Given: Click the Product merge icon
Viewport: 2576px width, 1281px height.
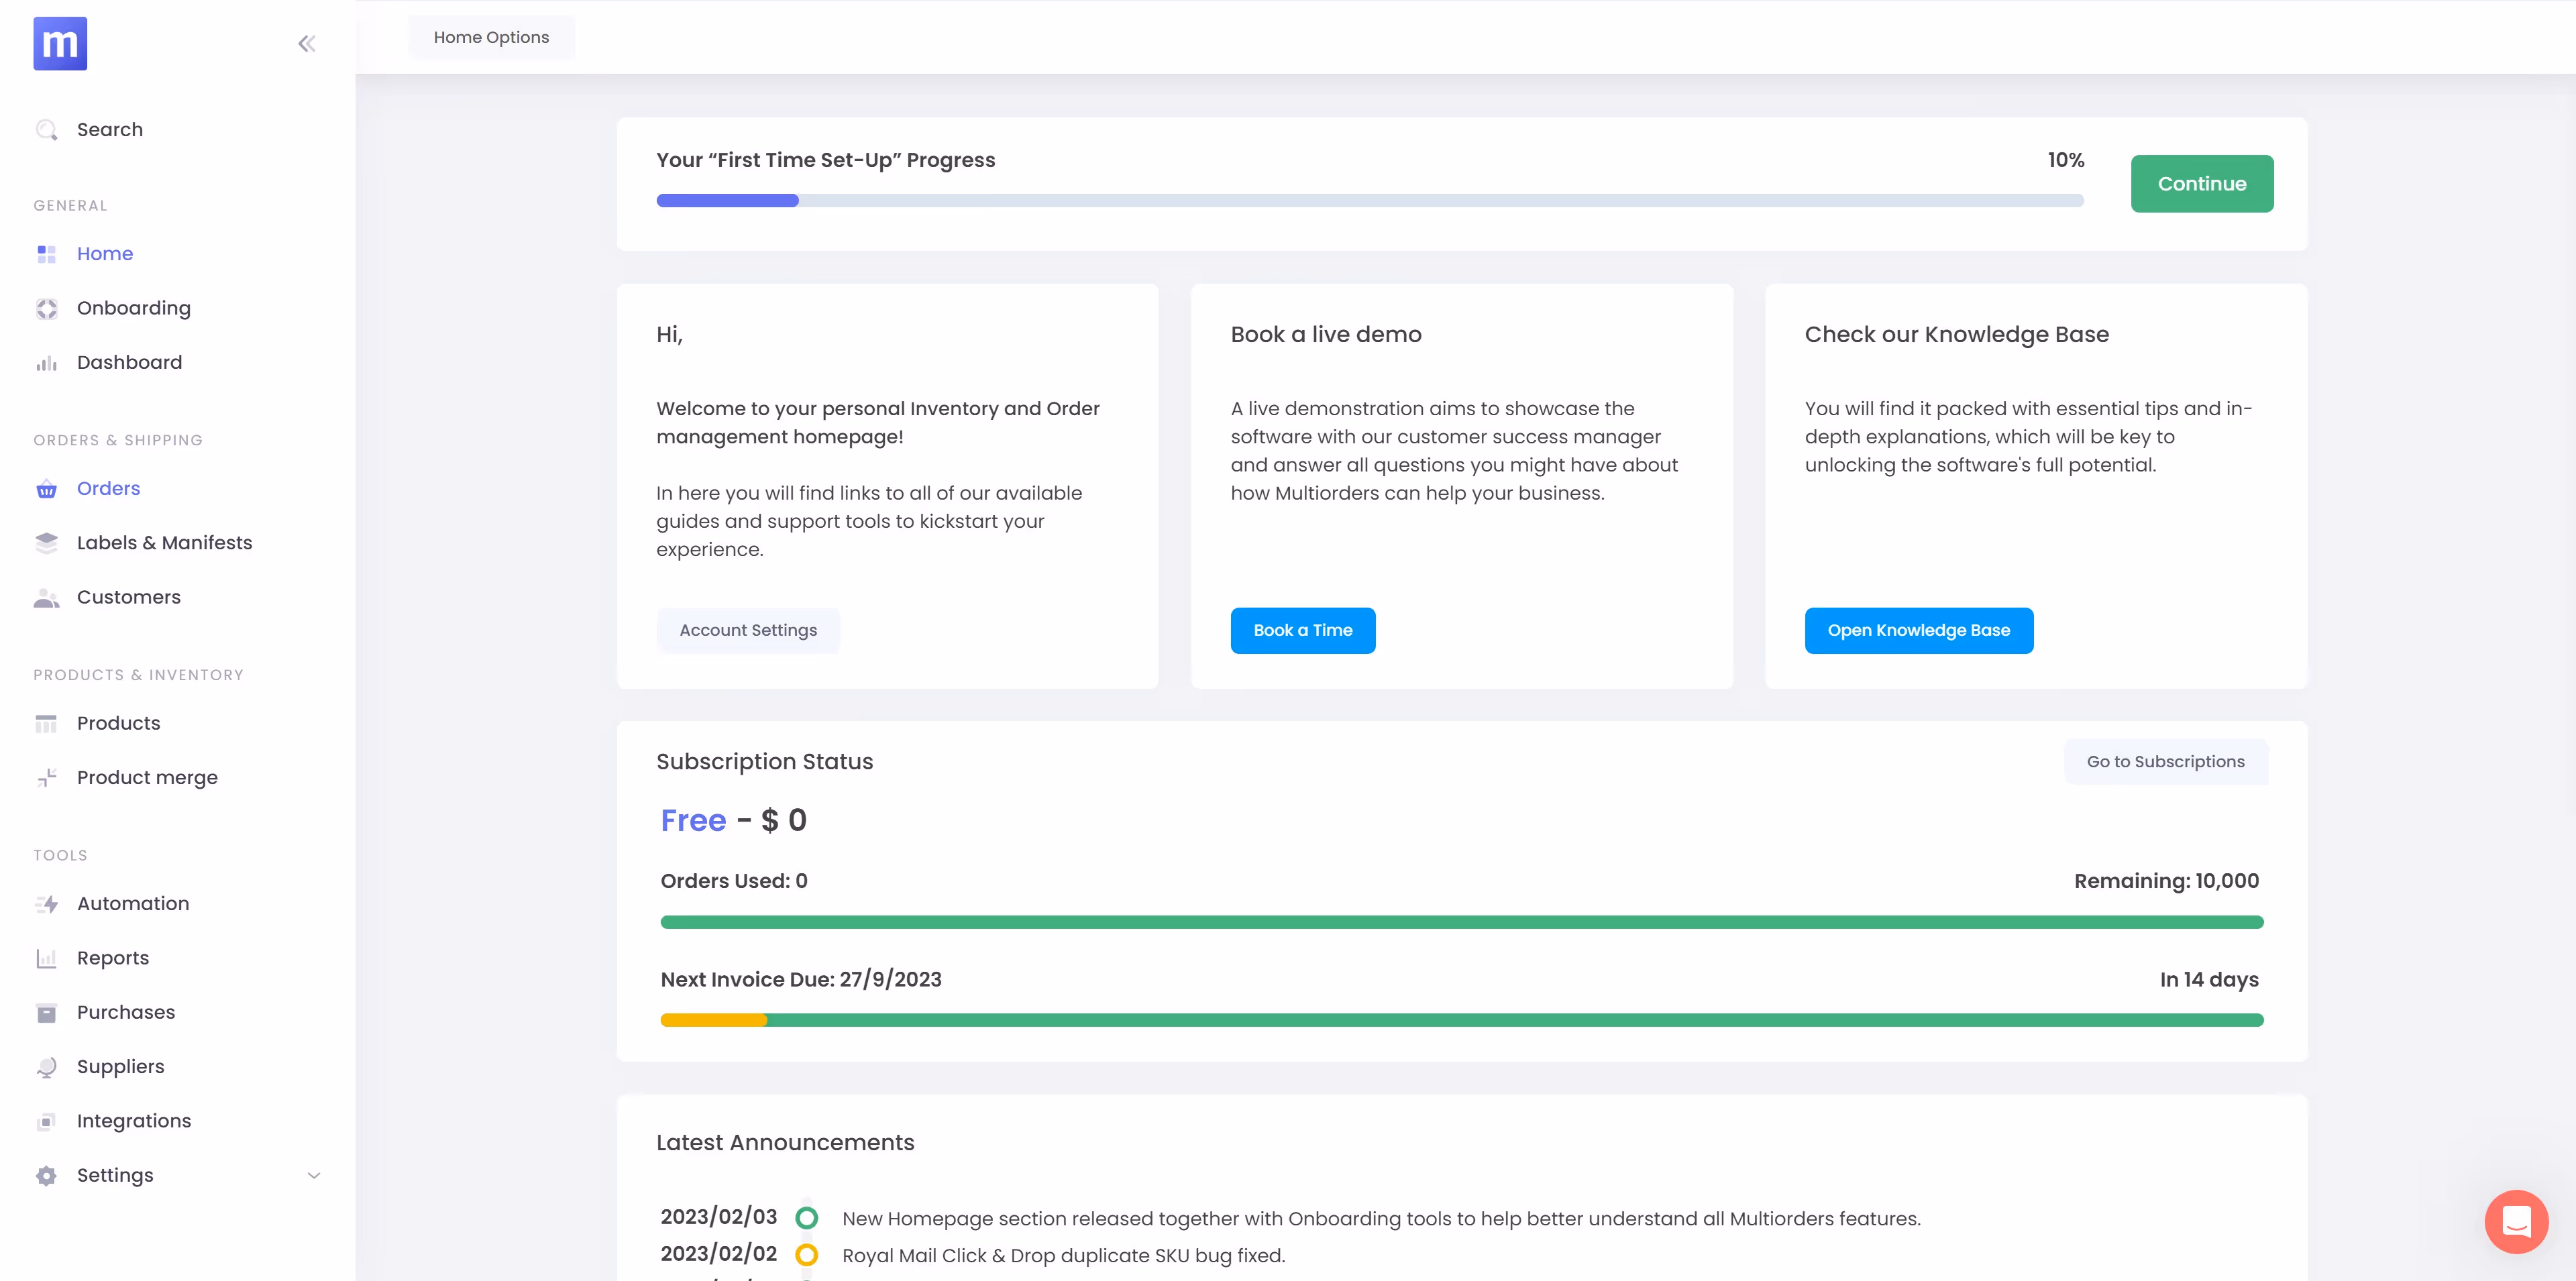Looking at the screenshot, I should coord(46,778).
